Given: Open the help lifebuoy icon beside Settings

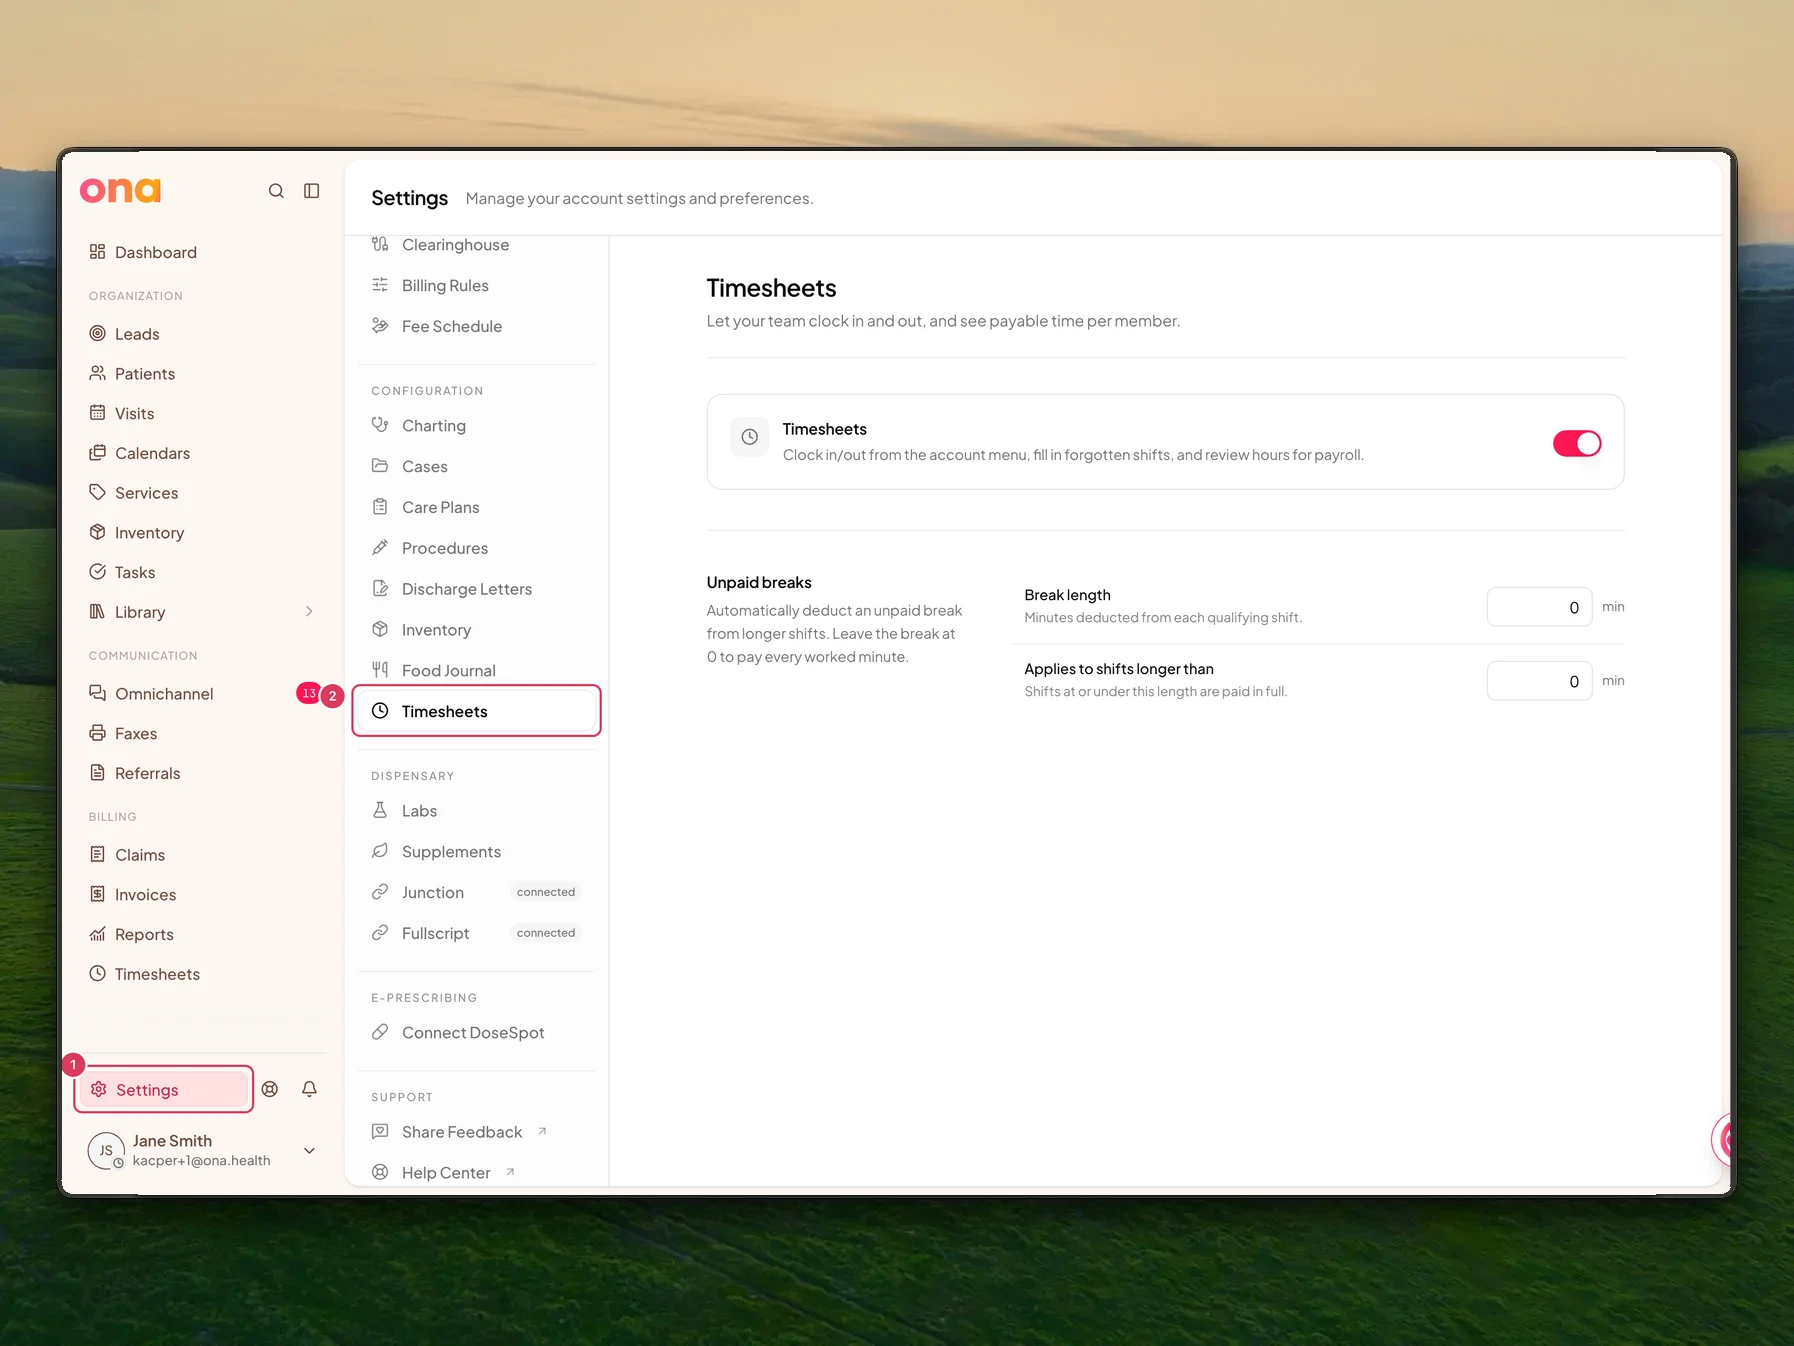Looking at the screenshot, I should (270, 1089).
